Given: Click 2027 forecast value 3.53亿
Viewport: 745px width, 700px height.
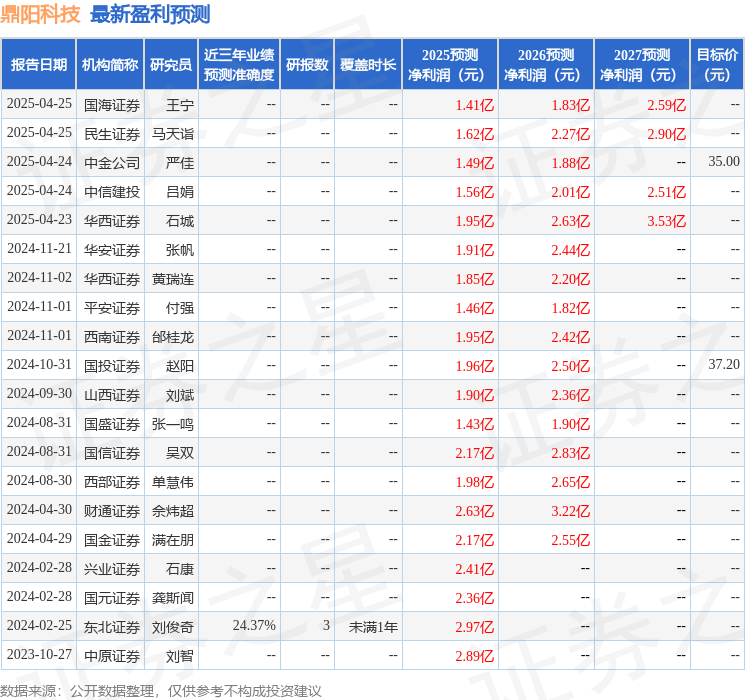Looking at the screenshot, I should click(x=666, y=221).
